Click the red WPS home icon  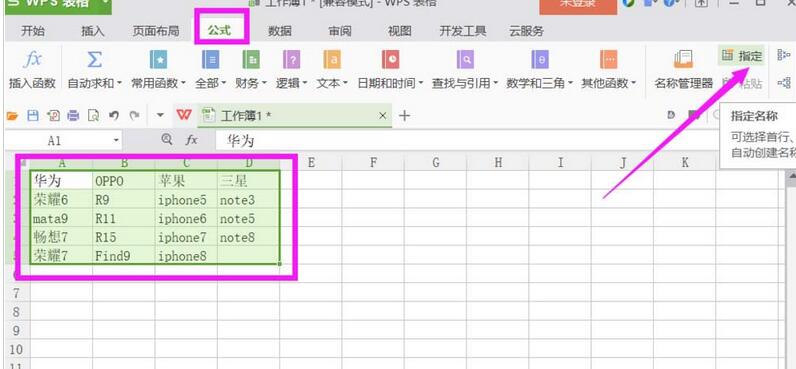coord(184,115)
